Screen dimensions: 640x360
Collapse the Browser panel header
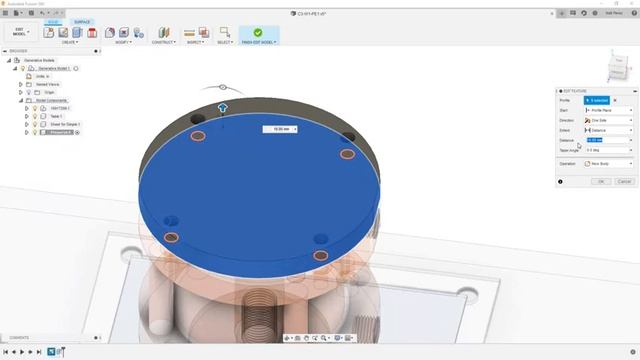tap(5, 51)
